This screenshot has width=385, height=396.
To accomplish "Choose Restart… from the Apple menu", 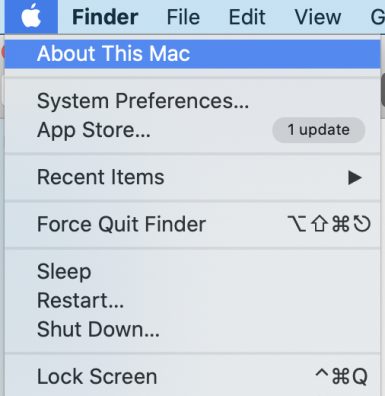I will pyautogui.click(x=192, y=300).
